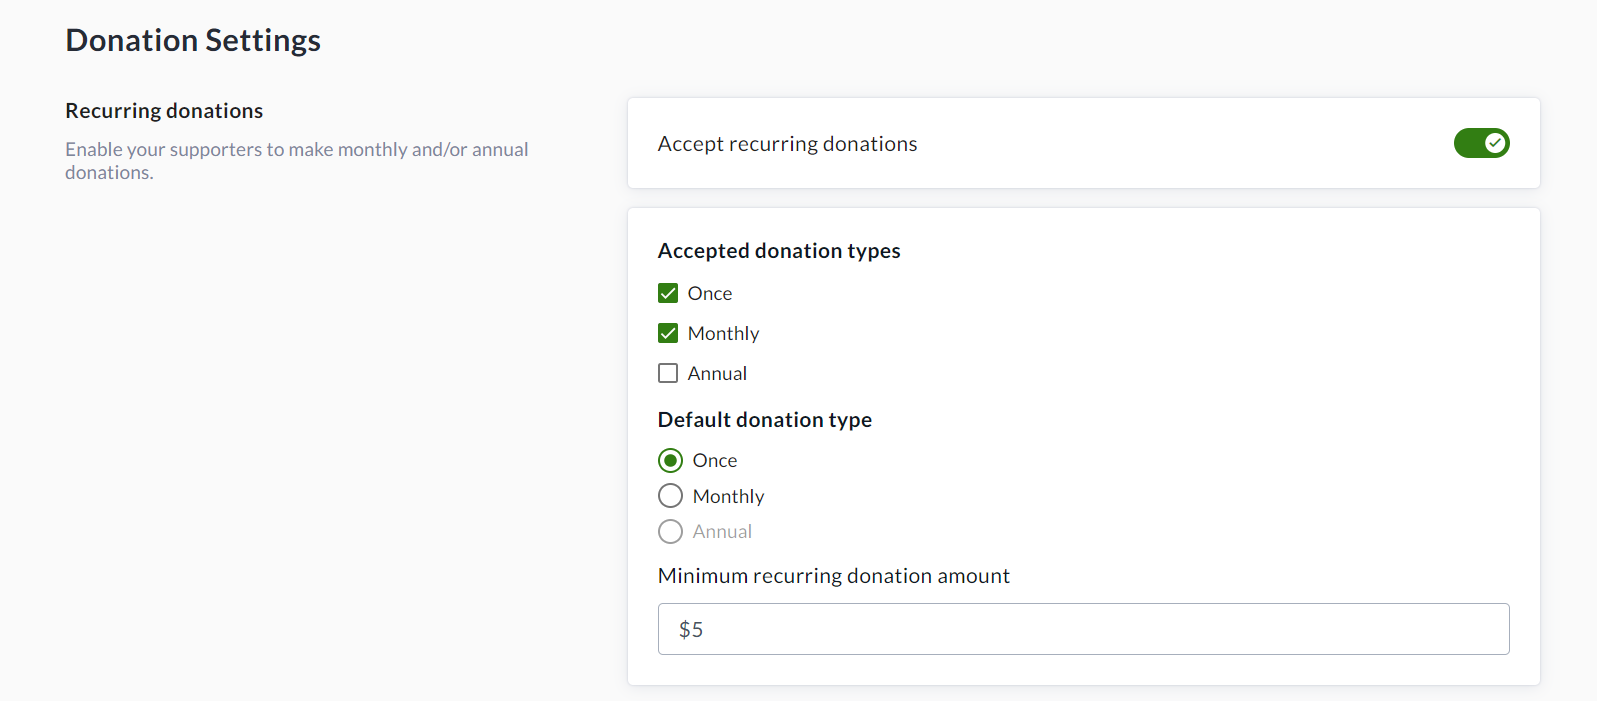Click the Monthly text beside its radio button
Viewport: 1597px width, 701px height.
pyautogui.click(x=728, y=496)
